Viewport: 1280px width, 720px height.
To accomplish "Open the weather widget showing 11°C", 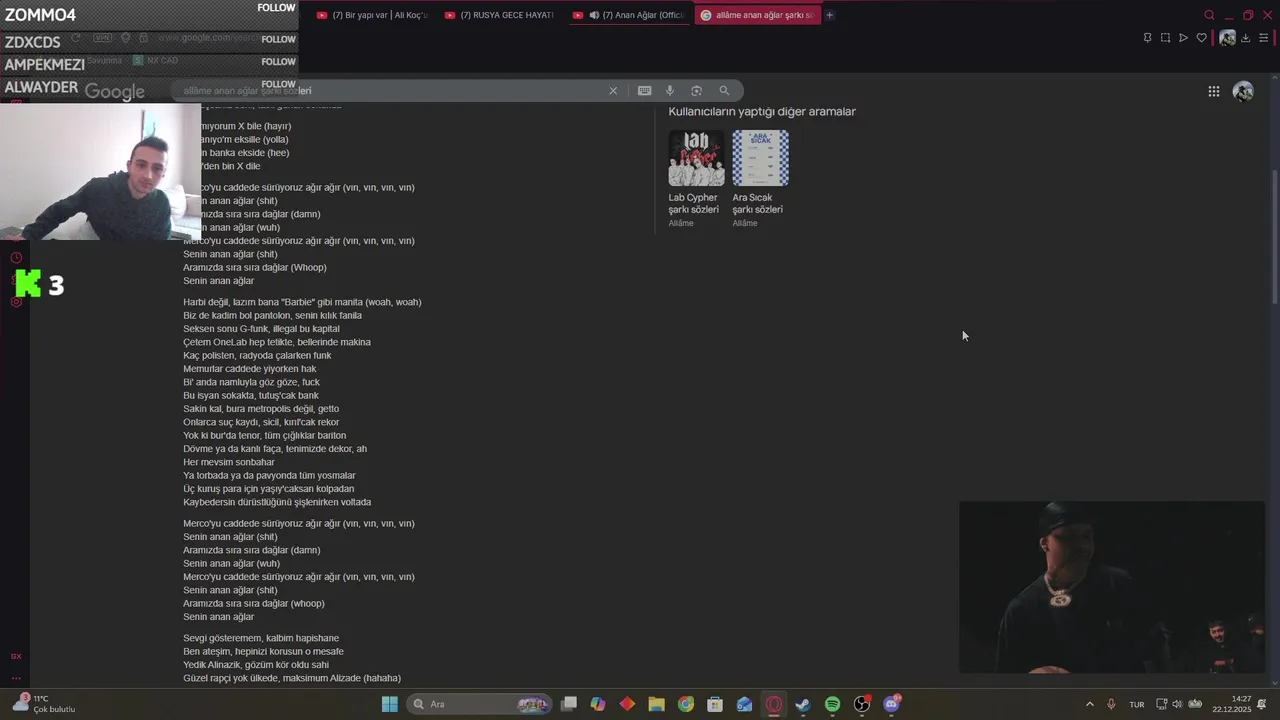I will (44, 704).
